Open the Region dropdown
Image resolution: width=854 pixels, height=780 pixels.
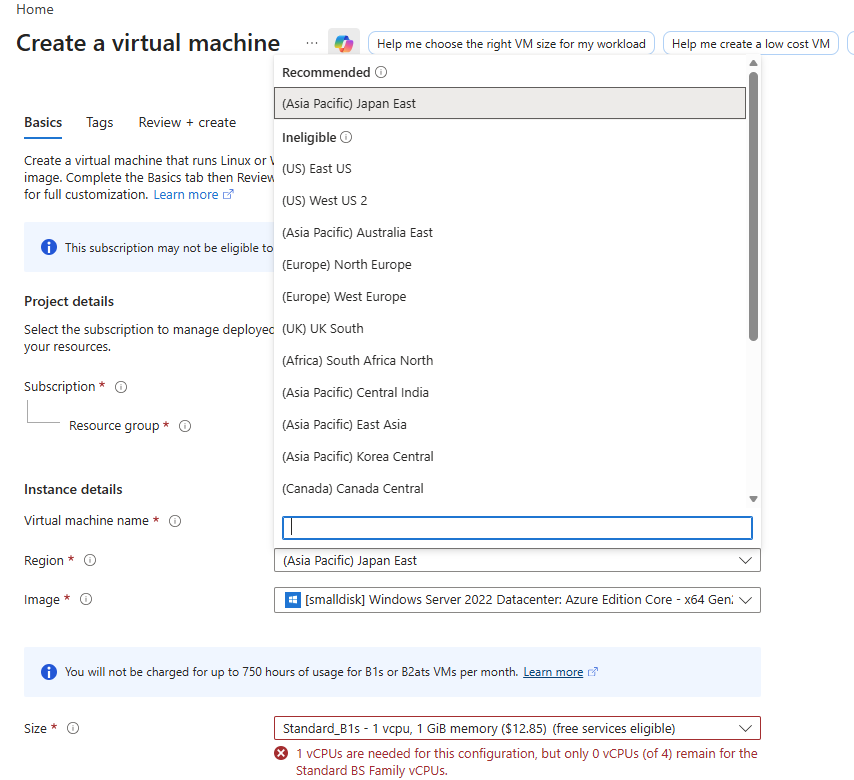pyautogui.click(x=517, y=560)
